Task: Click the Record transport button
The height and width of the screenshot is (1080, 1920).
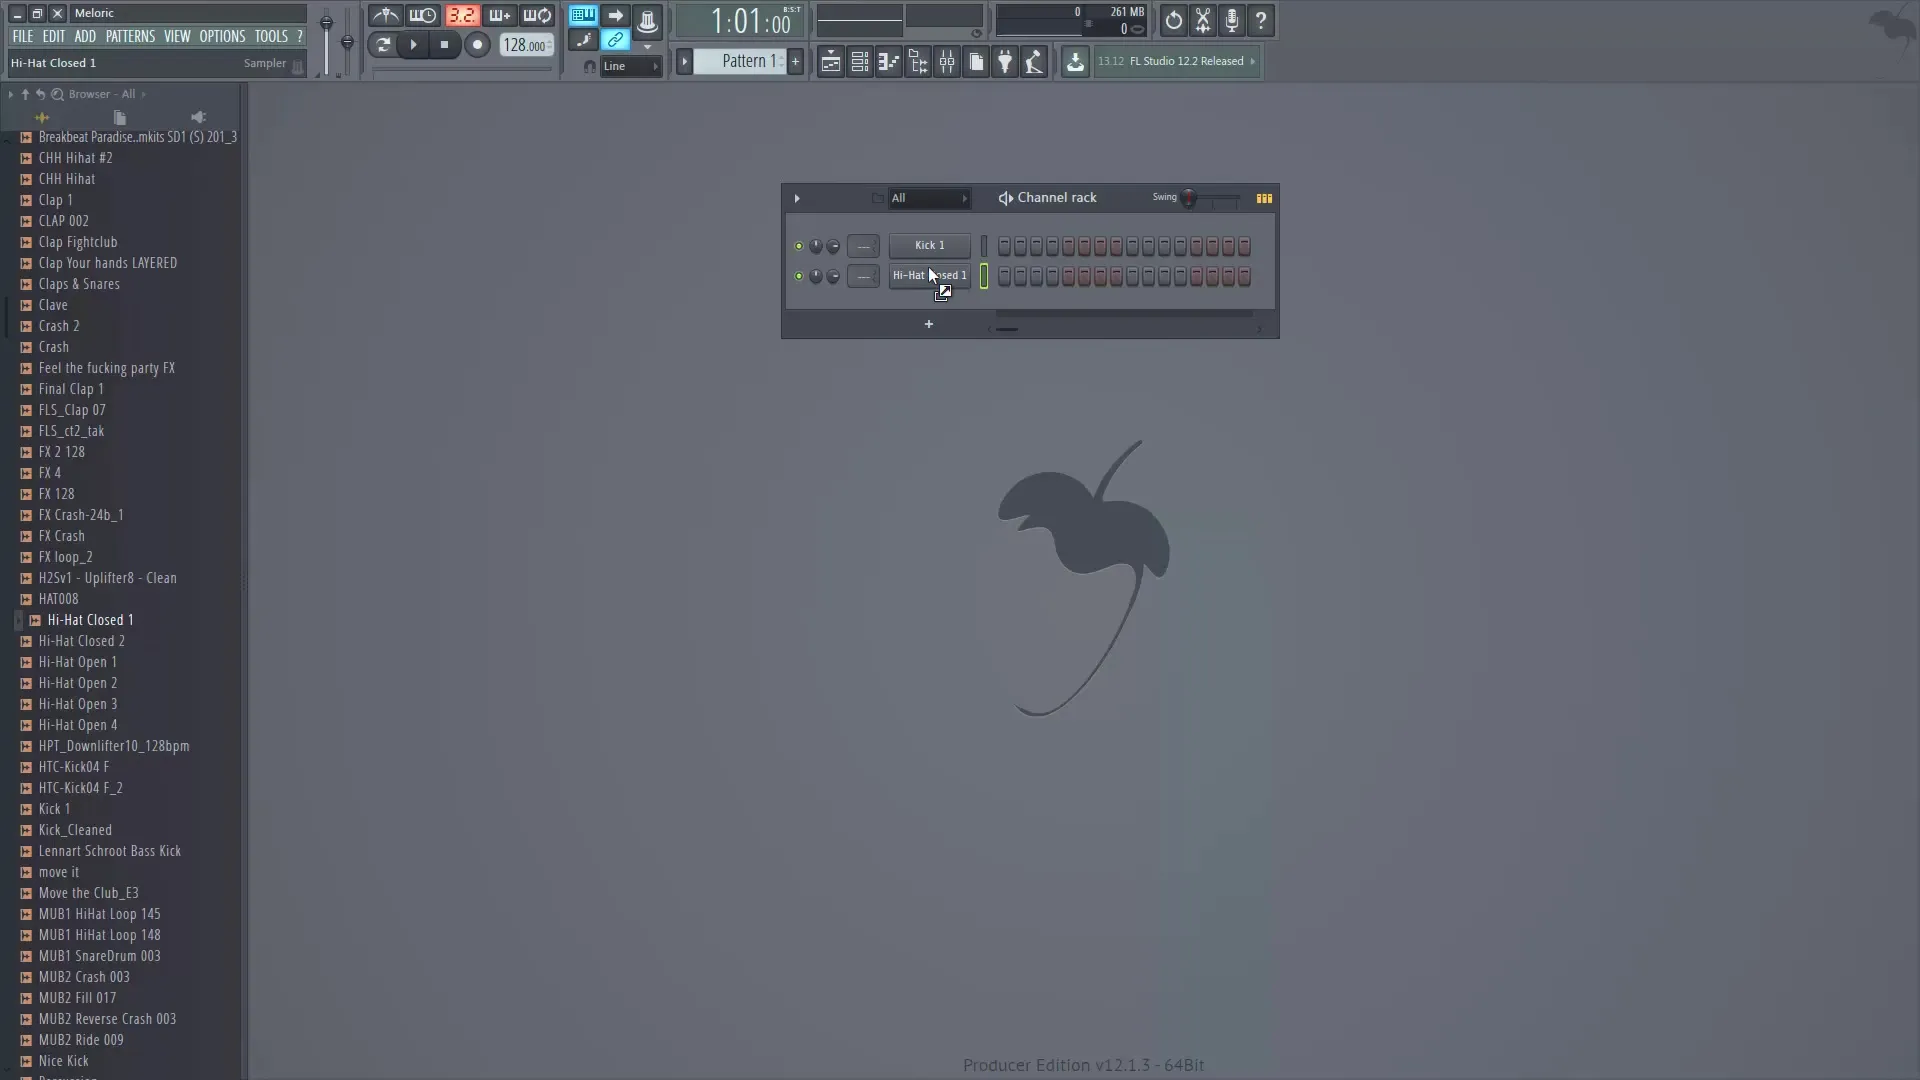Action: 477,44
